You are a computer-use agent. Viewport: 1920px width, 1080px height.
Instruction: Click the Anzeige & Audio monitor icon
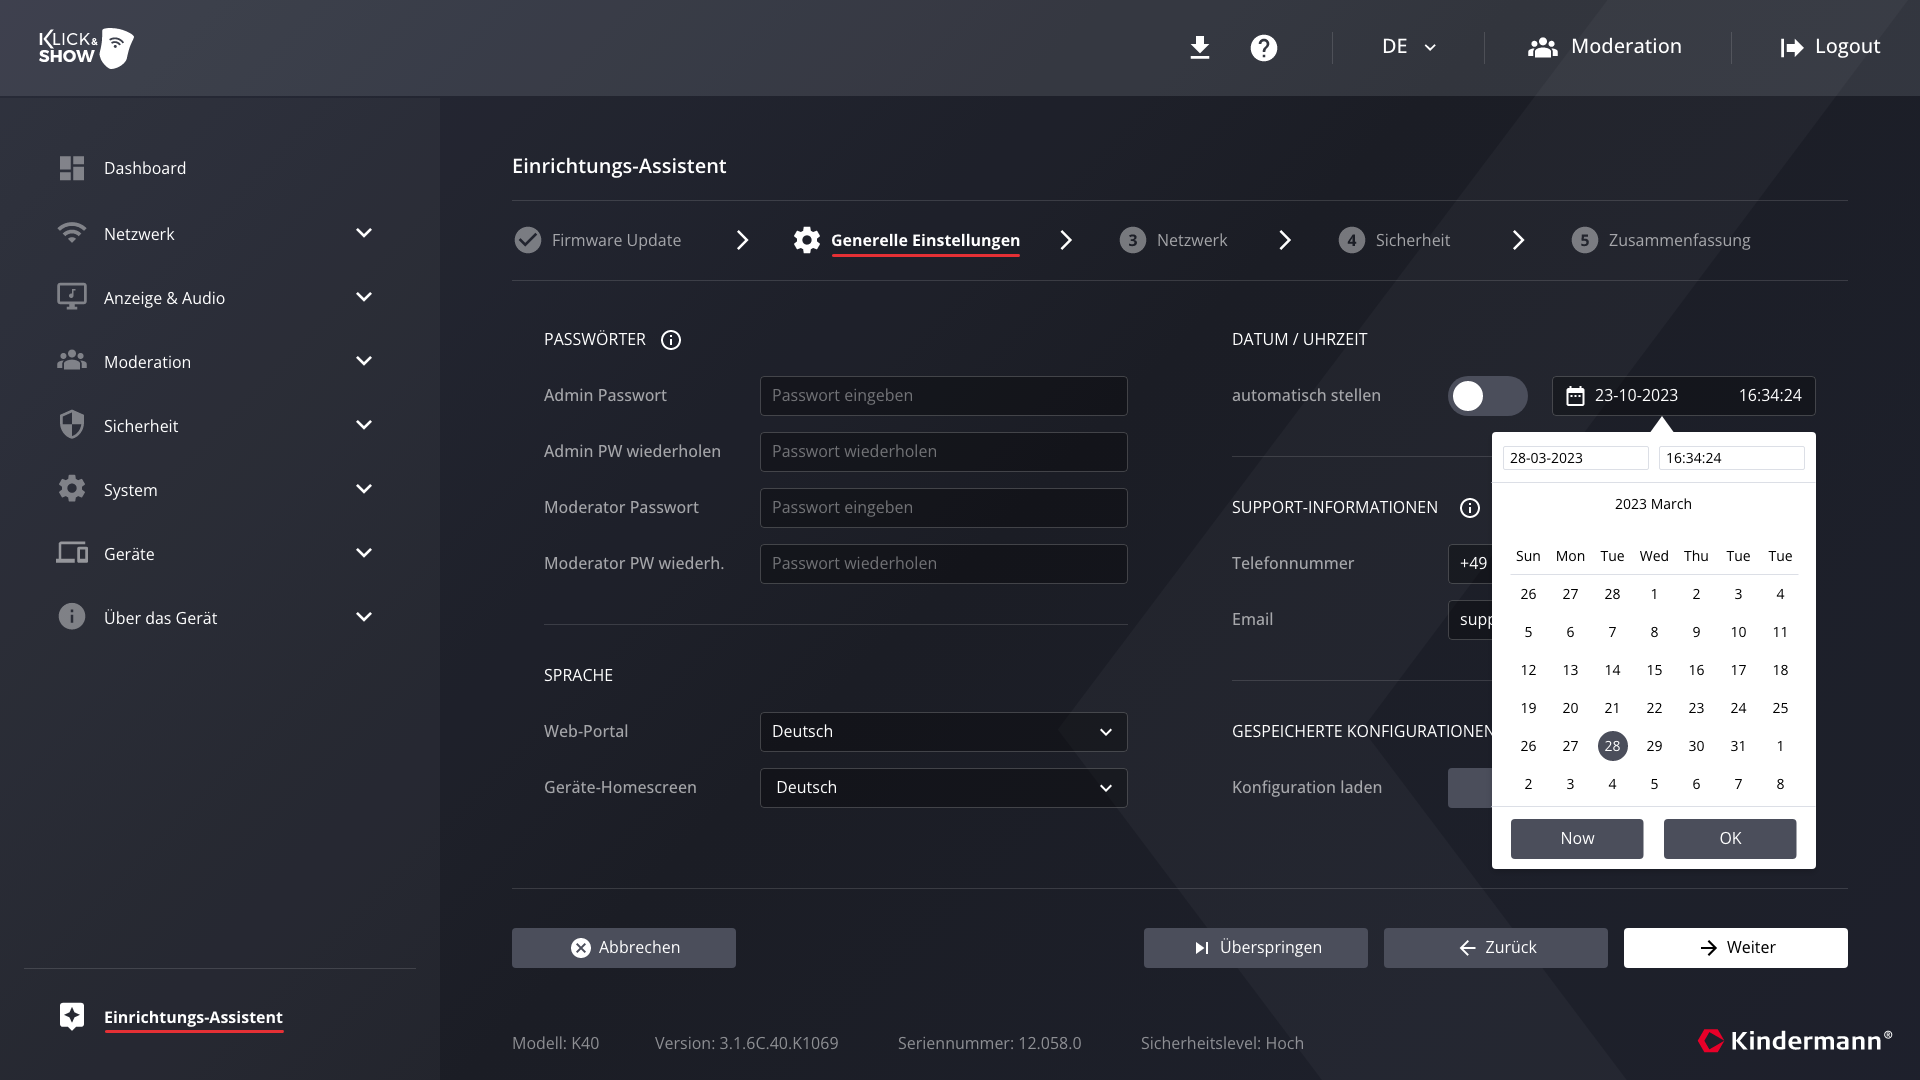coord(72,297)
